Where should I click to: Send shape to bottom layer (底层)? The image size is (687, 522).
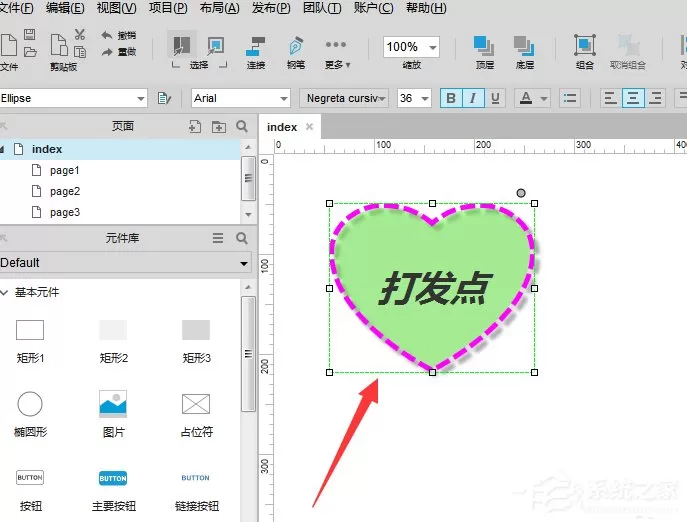point(524,52)
